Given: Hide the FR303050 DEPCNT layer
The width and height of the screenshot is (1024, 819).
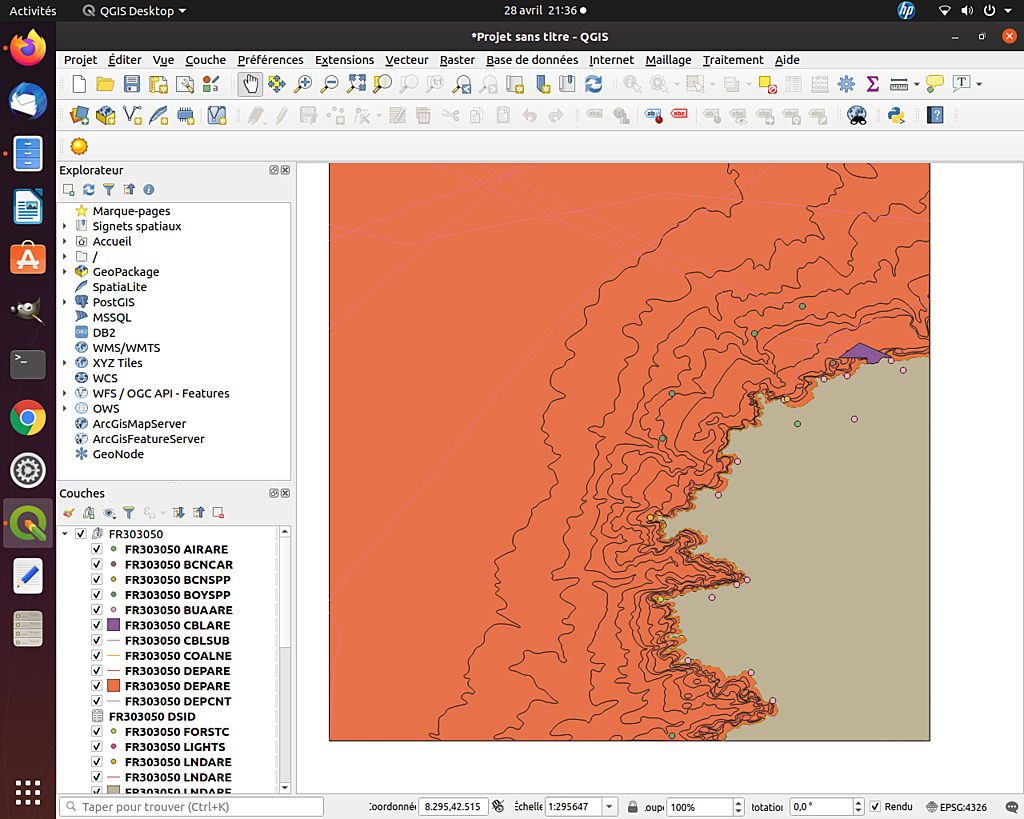Looking at the screenshot, I should (x=97, y=701).
